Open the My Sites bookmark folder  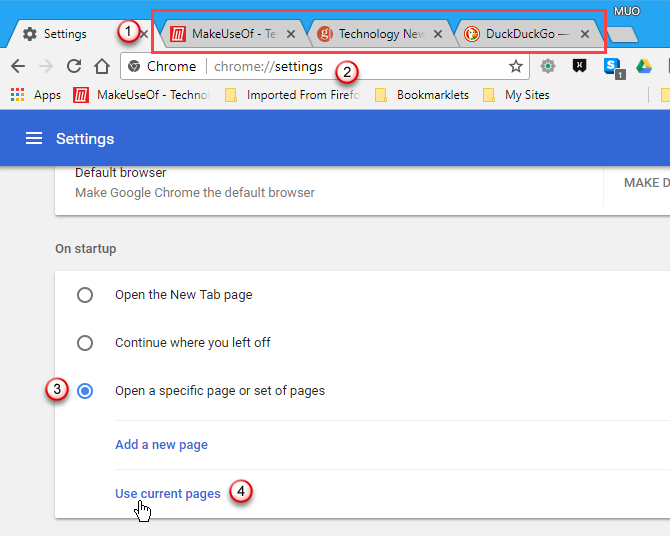click(516, 95)
